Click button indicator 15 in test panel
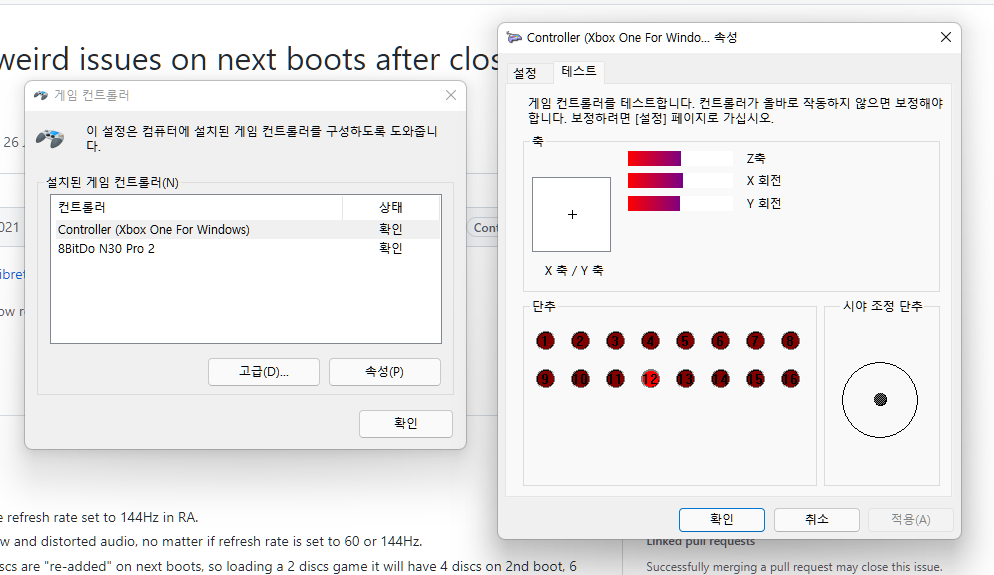 coord(755,379)
